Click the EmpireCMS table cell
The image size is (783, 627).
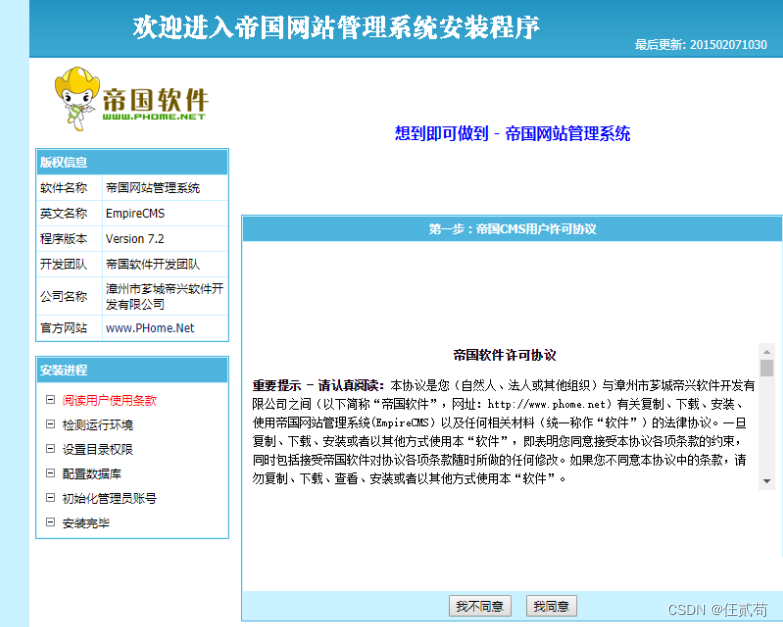(x=165, y=214)
